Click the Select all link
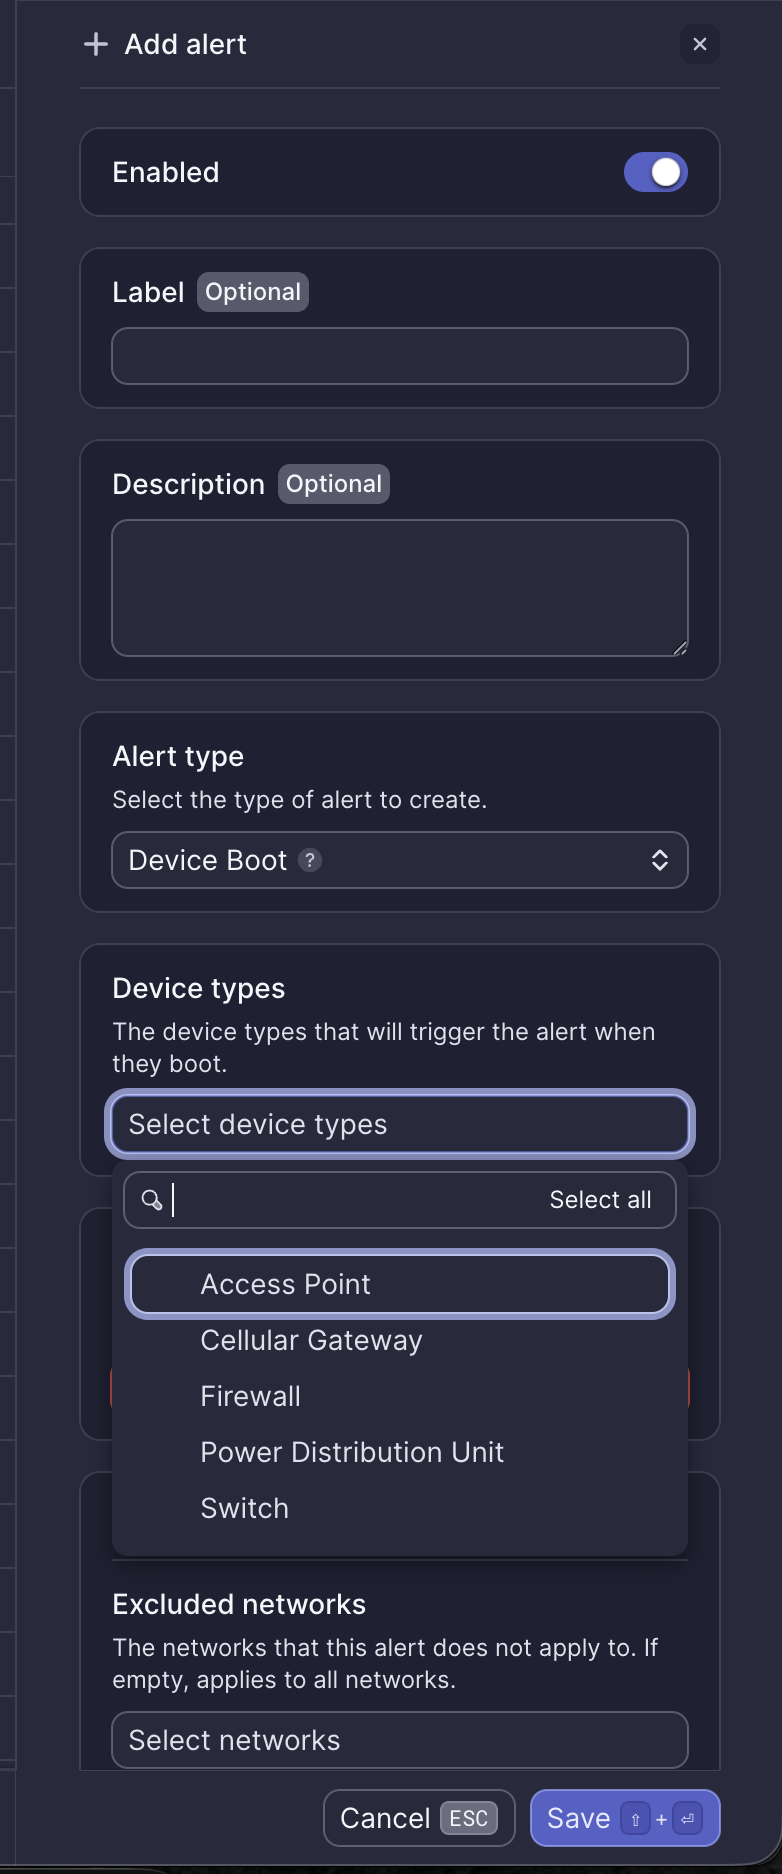782x1874 pixels. (x=601, y=1200)
